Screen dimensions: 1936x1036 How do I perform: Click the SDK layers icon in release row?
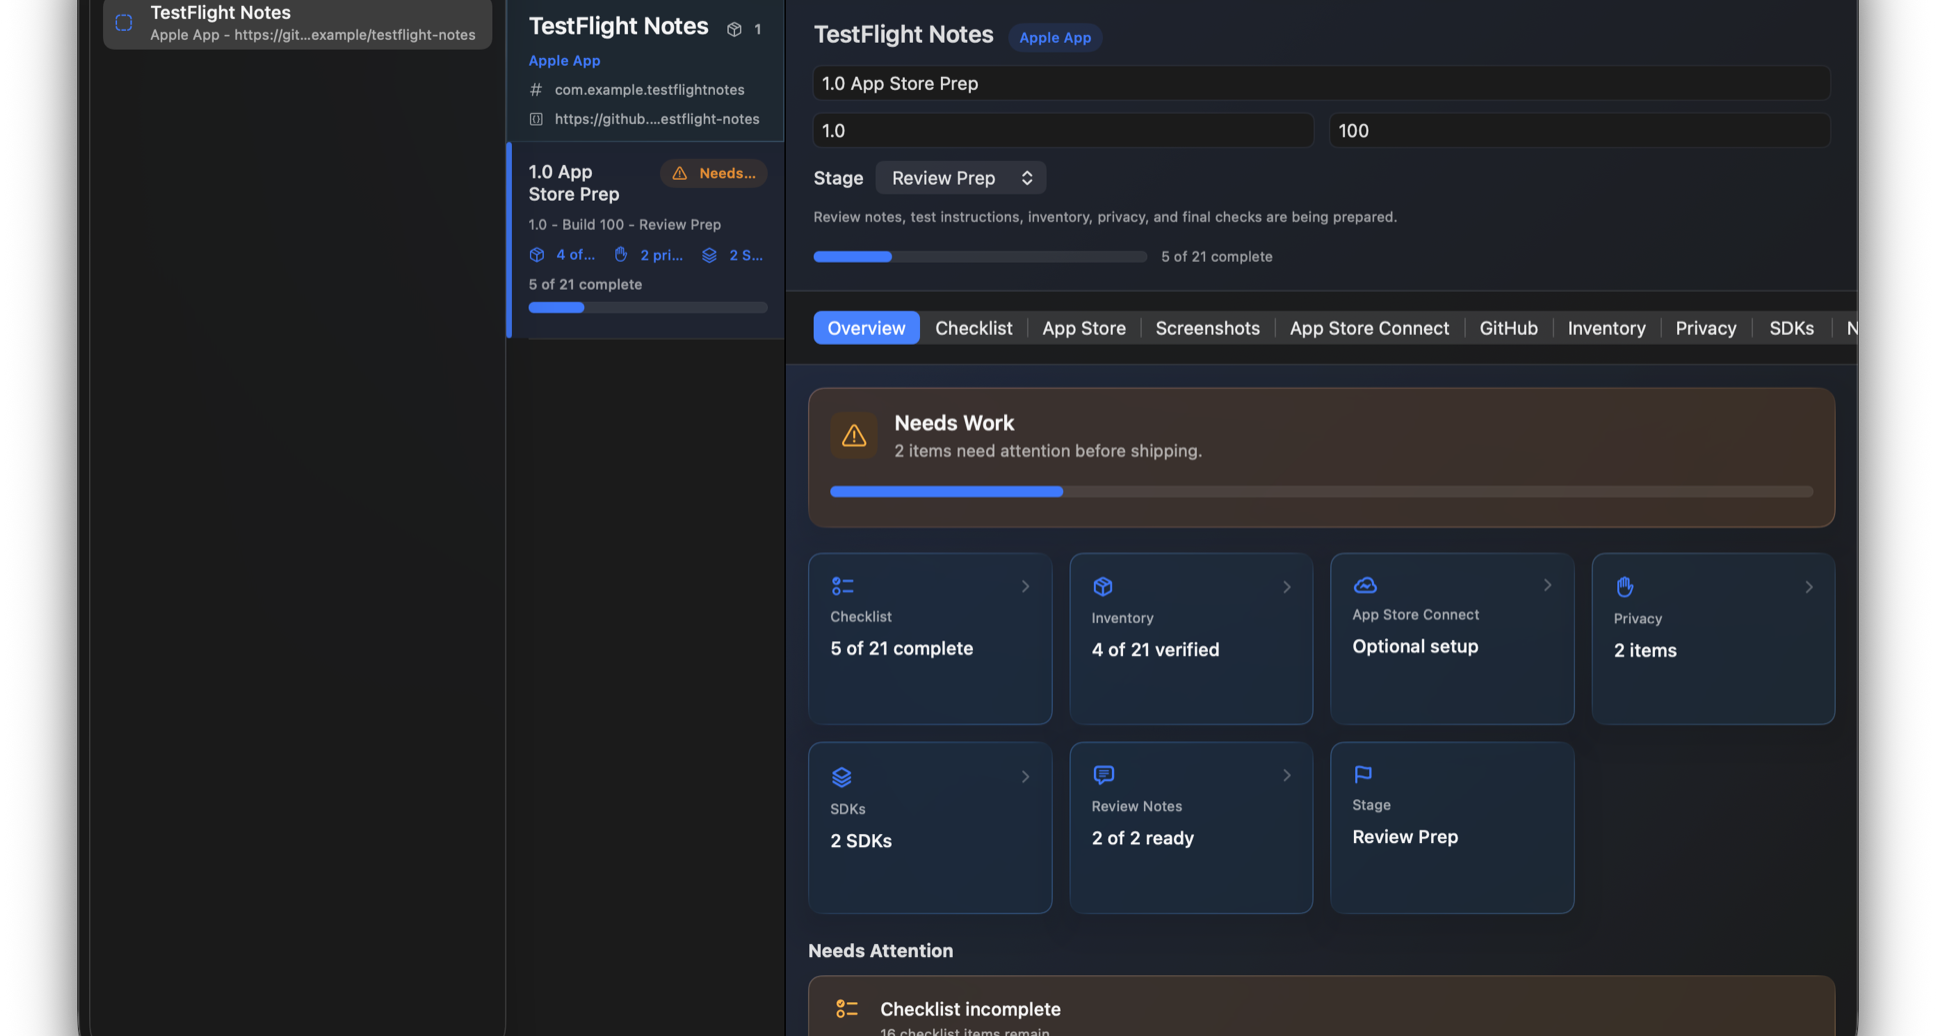coord(709,255)
